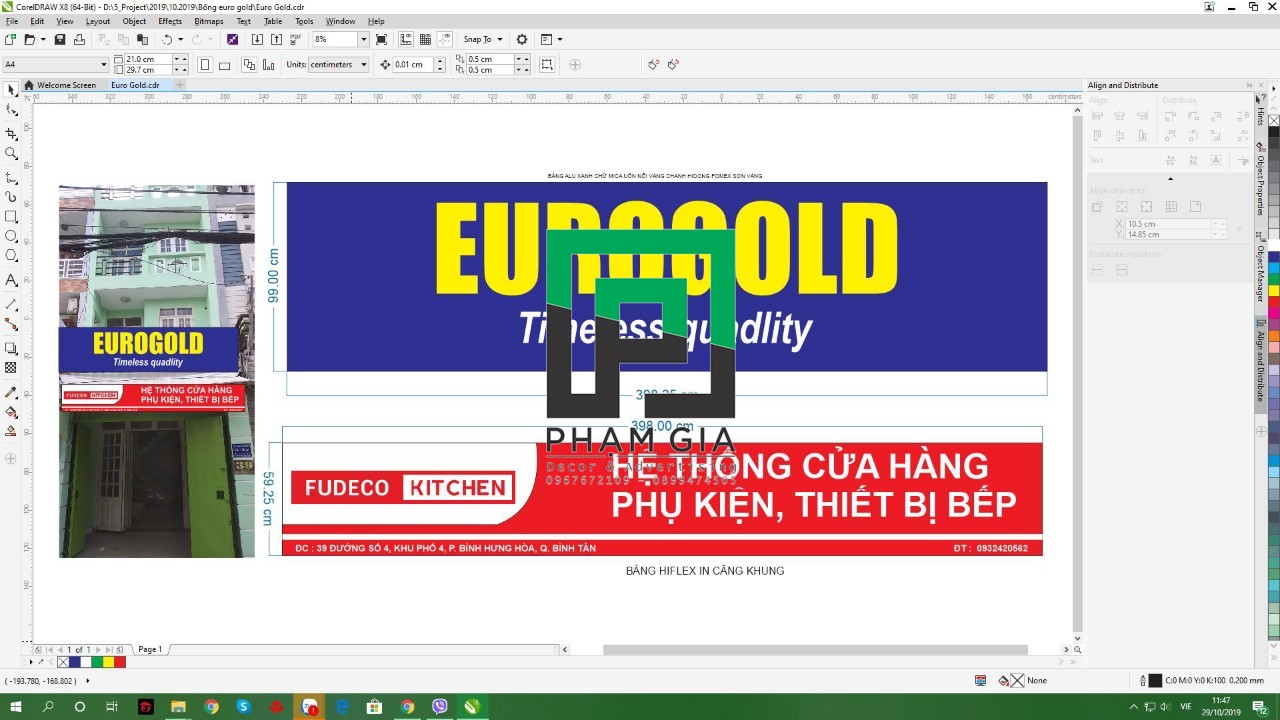1280x720 pixels.
Task: Switch to the Welcome Screen tab
Action: pos(66,85)
